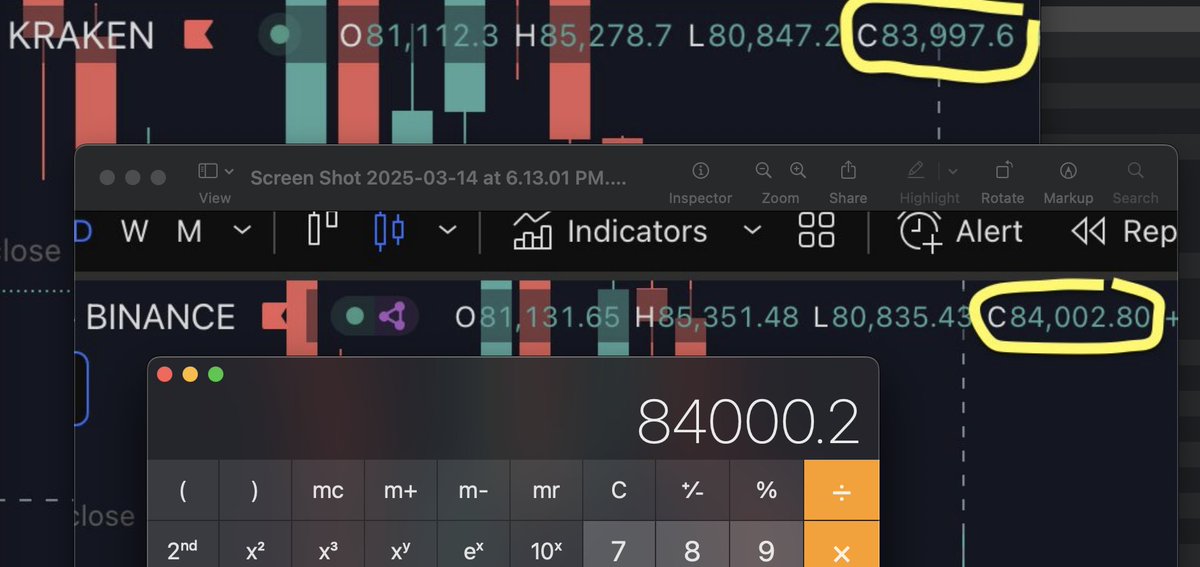1200x567 pixels.
Task: Open the Indicators menu
Action: (610, 231)
